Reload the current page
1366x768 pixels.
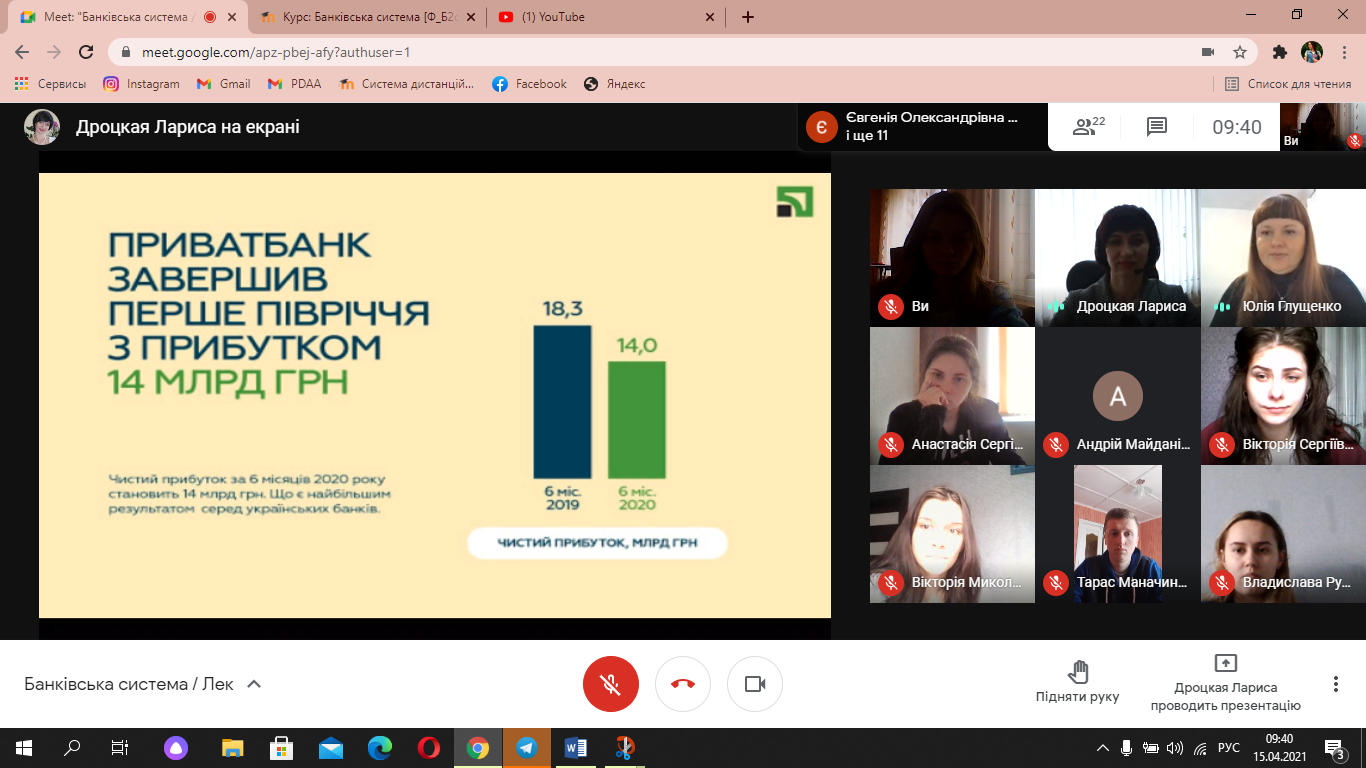click(x=86, y=52)
